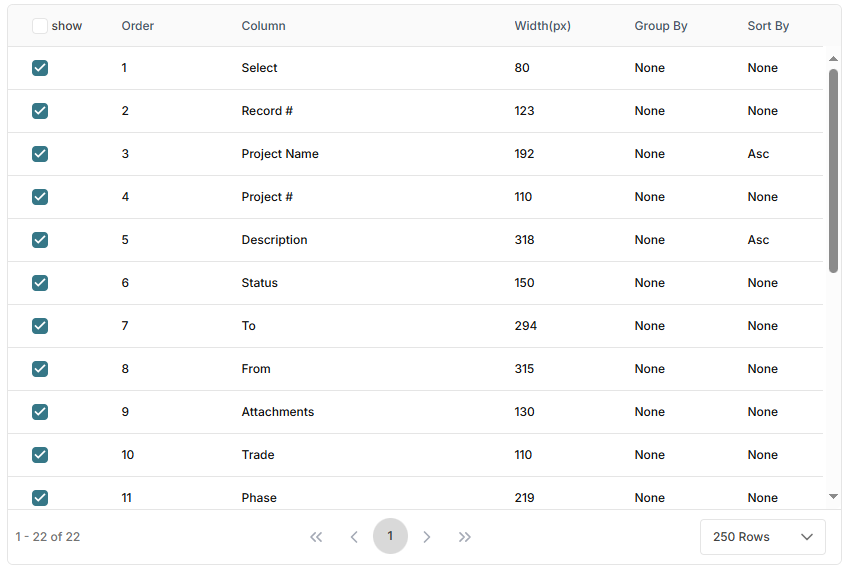The height and width of the screenshot is (572, 847).
Task: Click the width value 318 for Description
Action: [524, 240]
